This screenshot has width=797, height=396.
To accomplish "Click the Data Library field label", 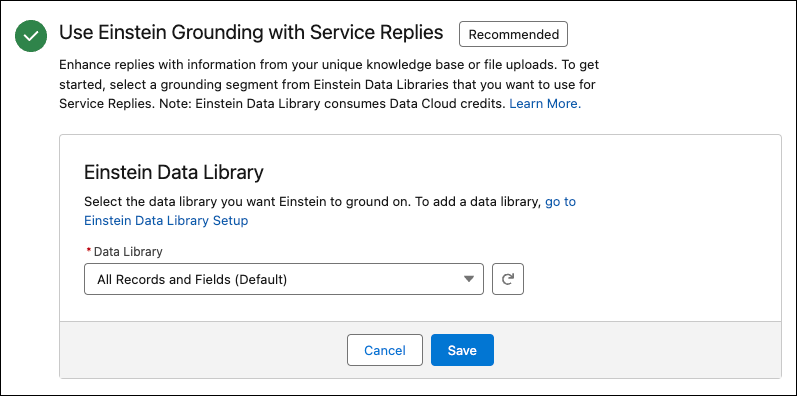I will 128,251.
